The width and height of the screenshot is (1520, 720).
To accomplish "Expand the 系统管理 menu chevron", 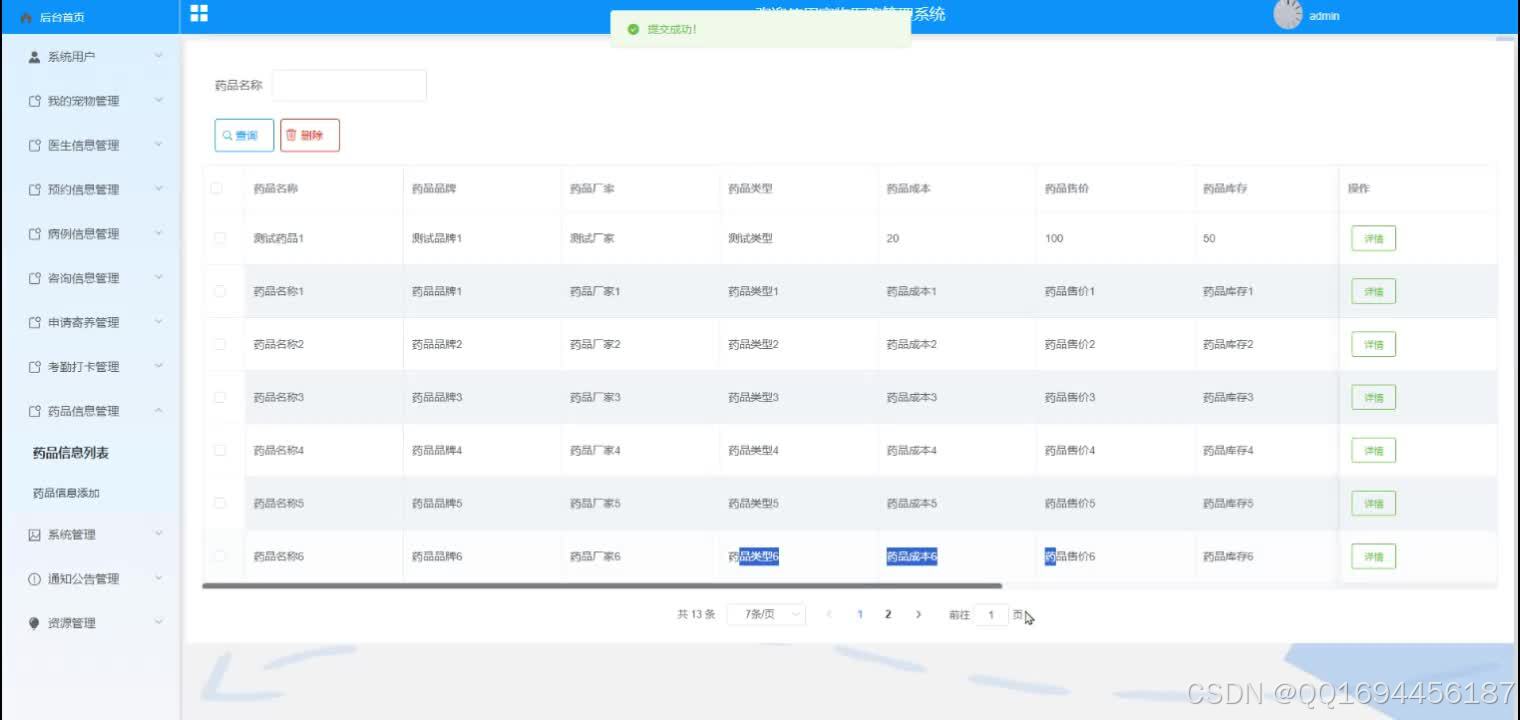I will pos(158,534).
